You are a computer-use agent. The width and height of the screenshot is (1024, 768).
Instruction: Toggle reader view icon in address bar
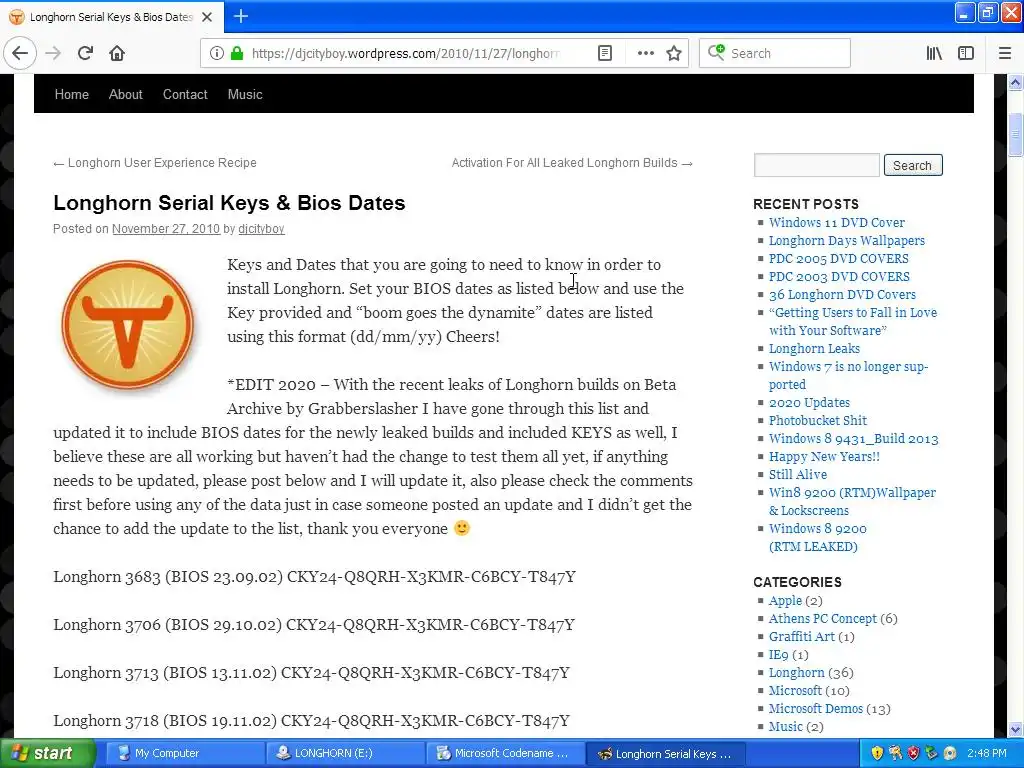click(605, 53)
